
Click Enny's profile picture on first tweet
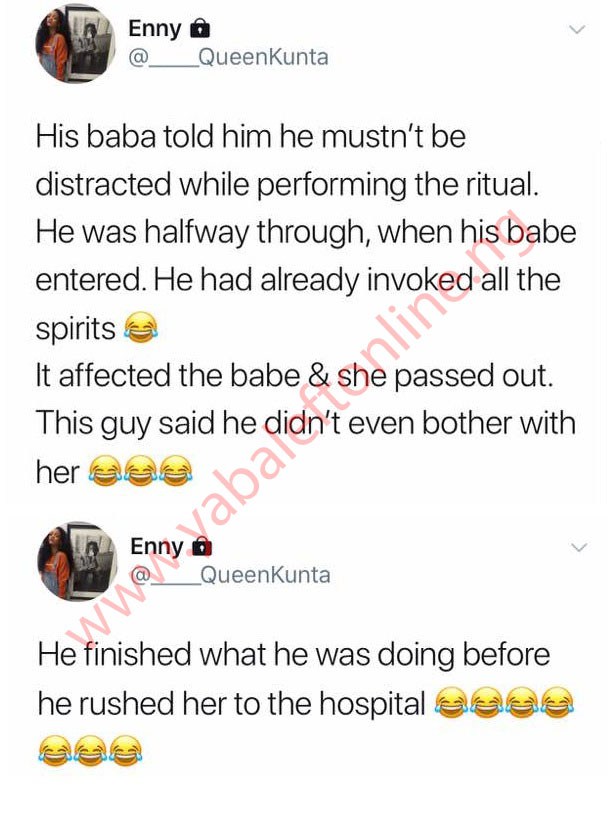(x=74, y=43)
